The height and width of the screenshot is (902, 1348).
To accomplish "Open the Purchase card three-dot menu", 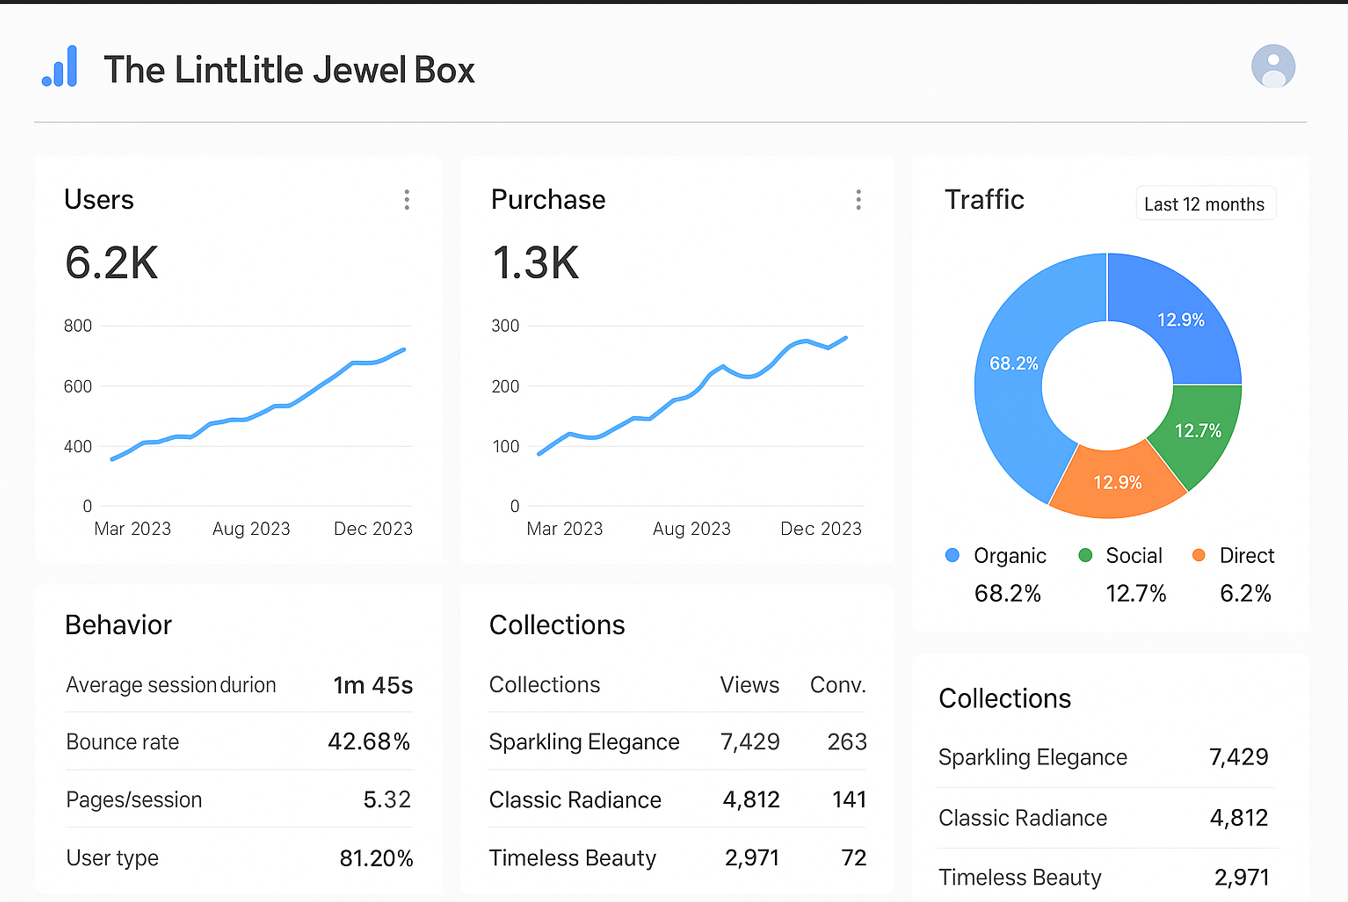I will (858, 200).
